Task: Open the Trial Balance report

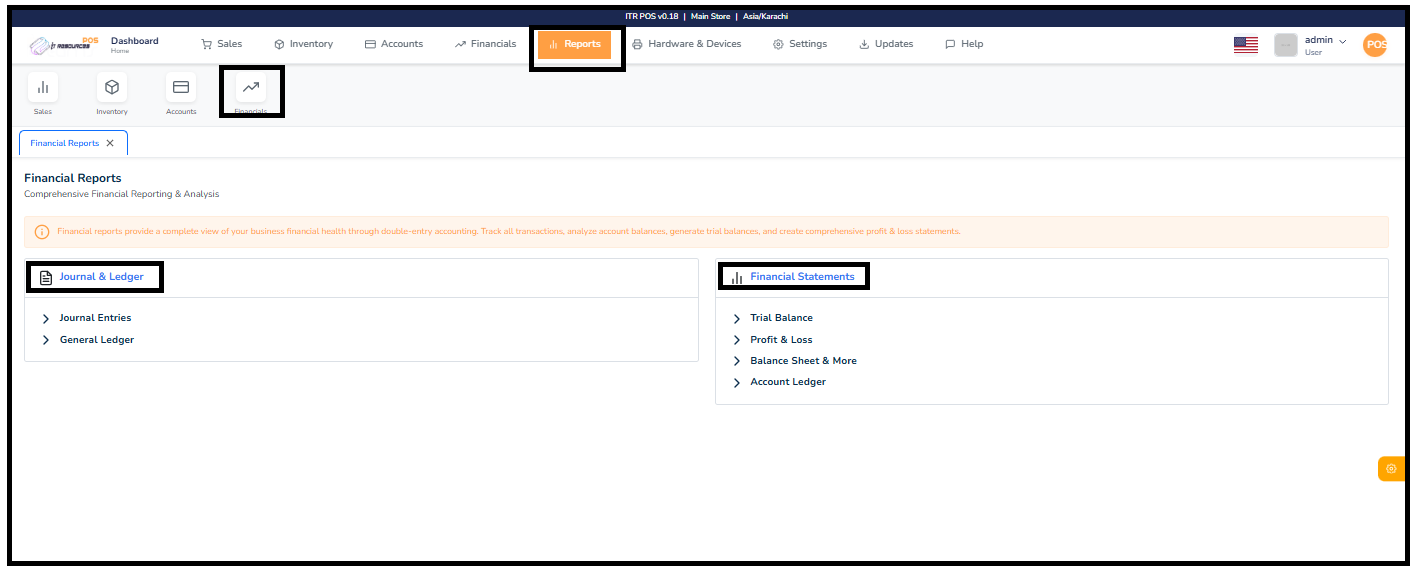Action: (782, 318)
